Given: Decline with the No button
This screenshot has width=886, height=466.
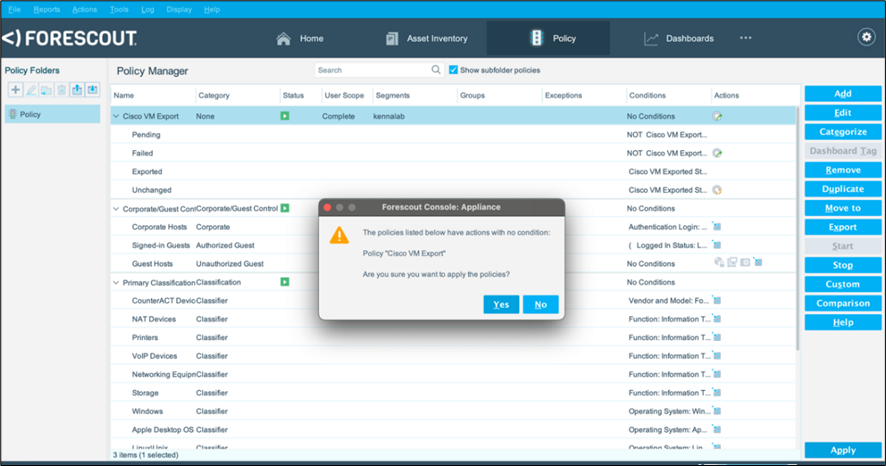Looking at the screenshot, I should coord(541,304).
